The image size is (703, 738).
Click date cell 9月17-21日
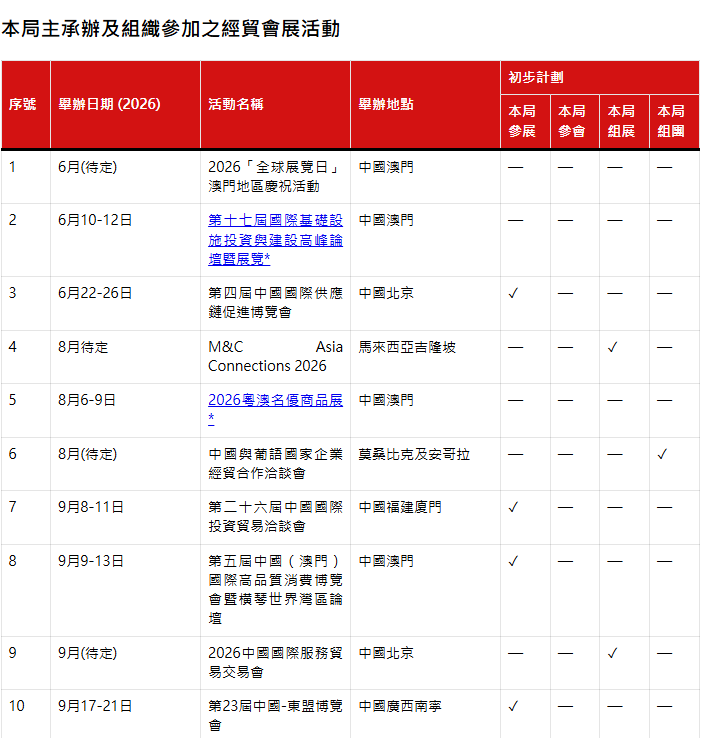pos(95,706)
